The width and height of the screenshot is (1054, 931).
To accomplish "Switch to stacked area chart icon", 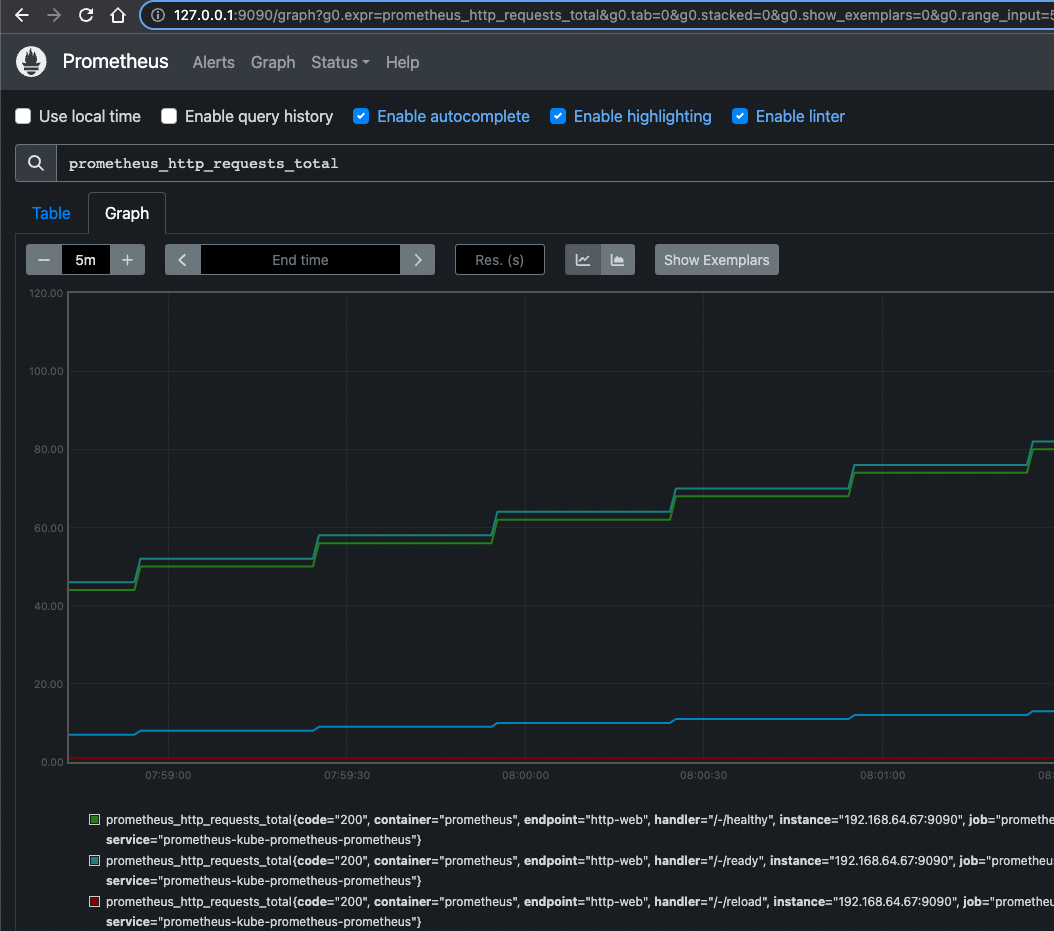I will pyautogui.click(x=618, y=260).
